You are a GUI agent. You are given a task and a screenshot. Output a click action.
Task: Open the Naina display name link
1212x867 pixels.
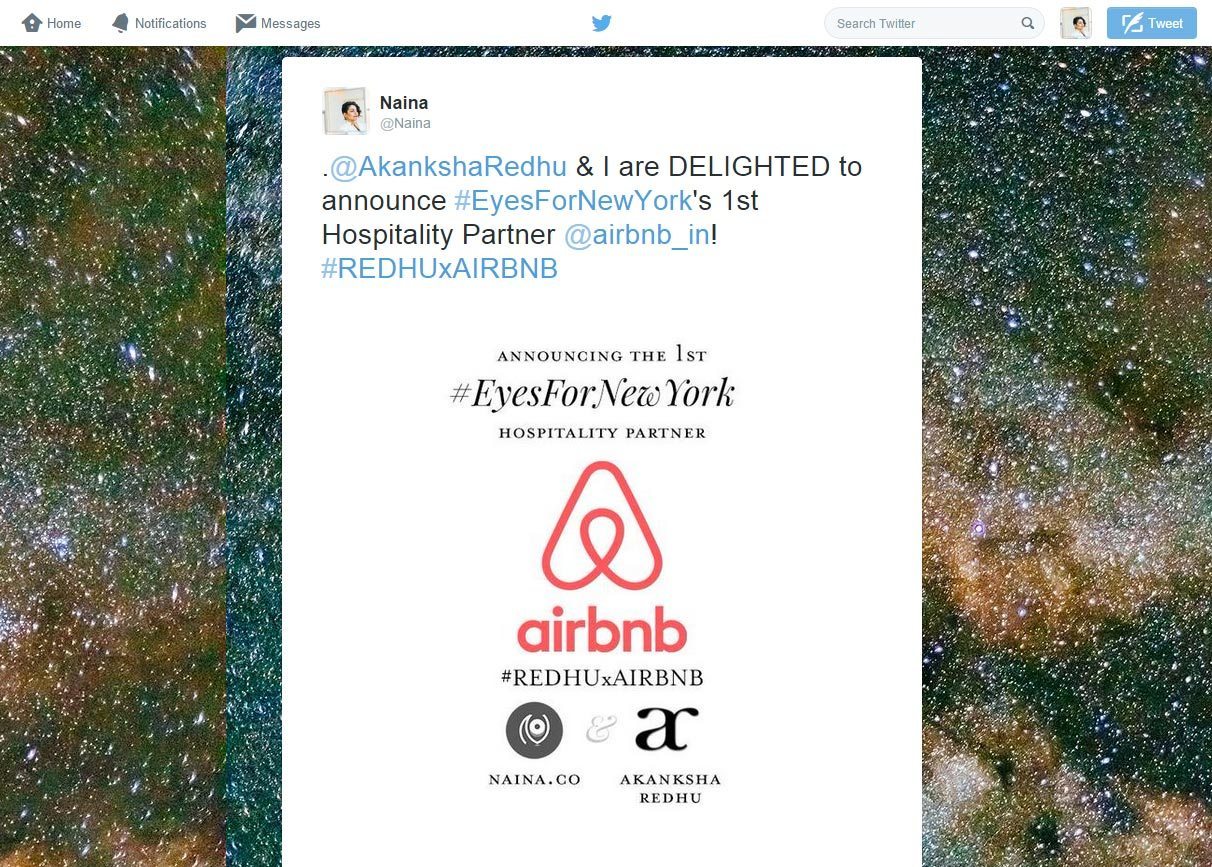pos(404,103)
